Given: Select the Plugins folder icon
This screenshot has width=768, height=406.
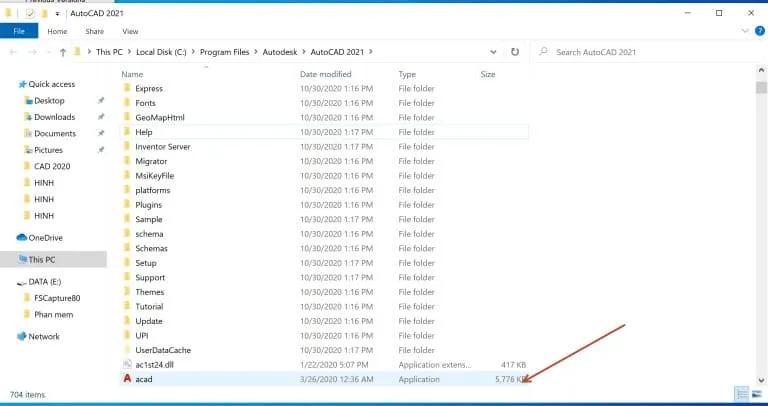Looking at the screenshot, I should (x=127, y=204).
